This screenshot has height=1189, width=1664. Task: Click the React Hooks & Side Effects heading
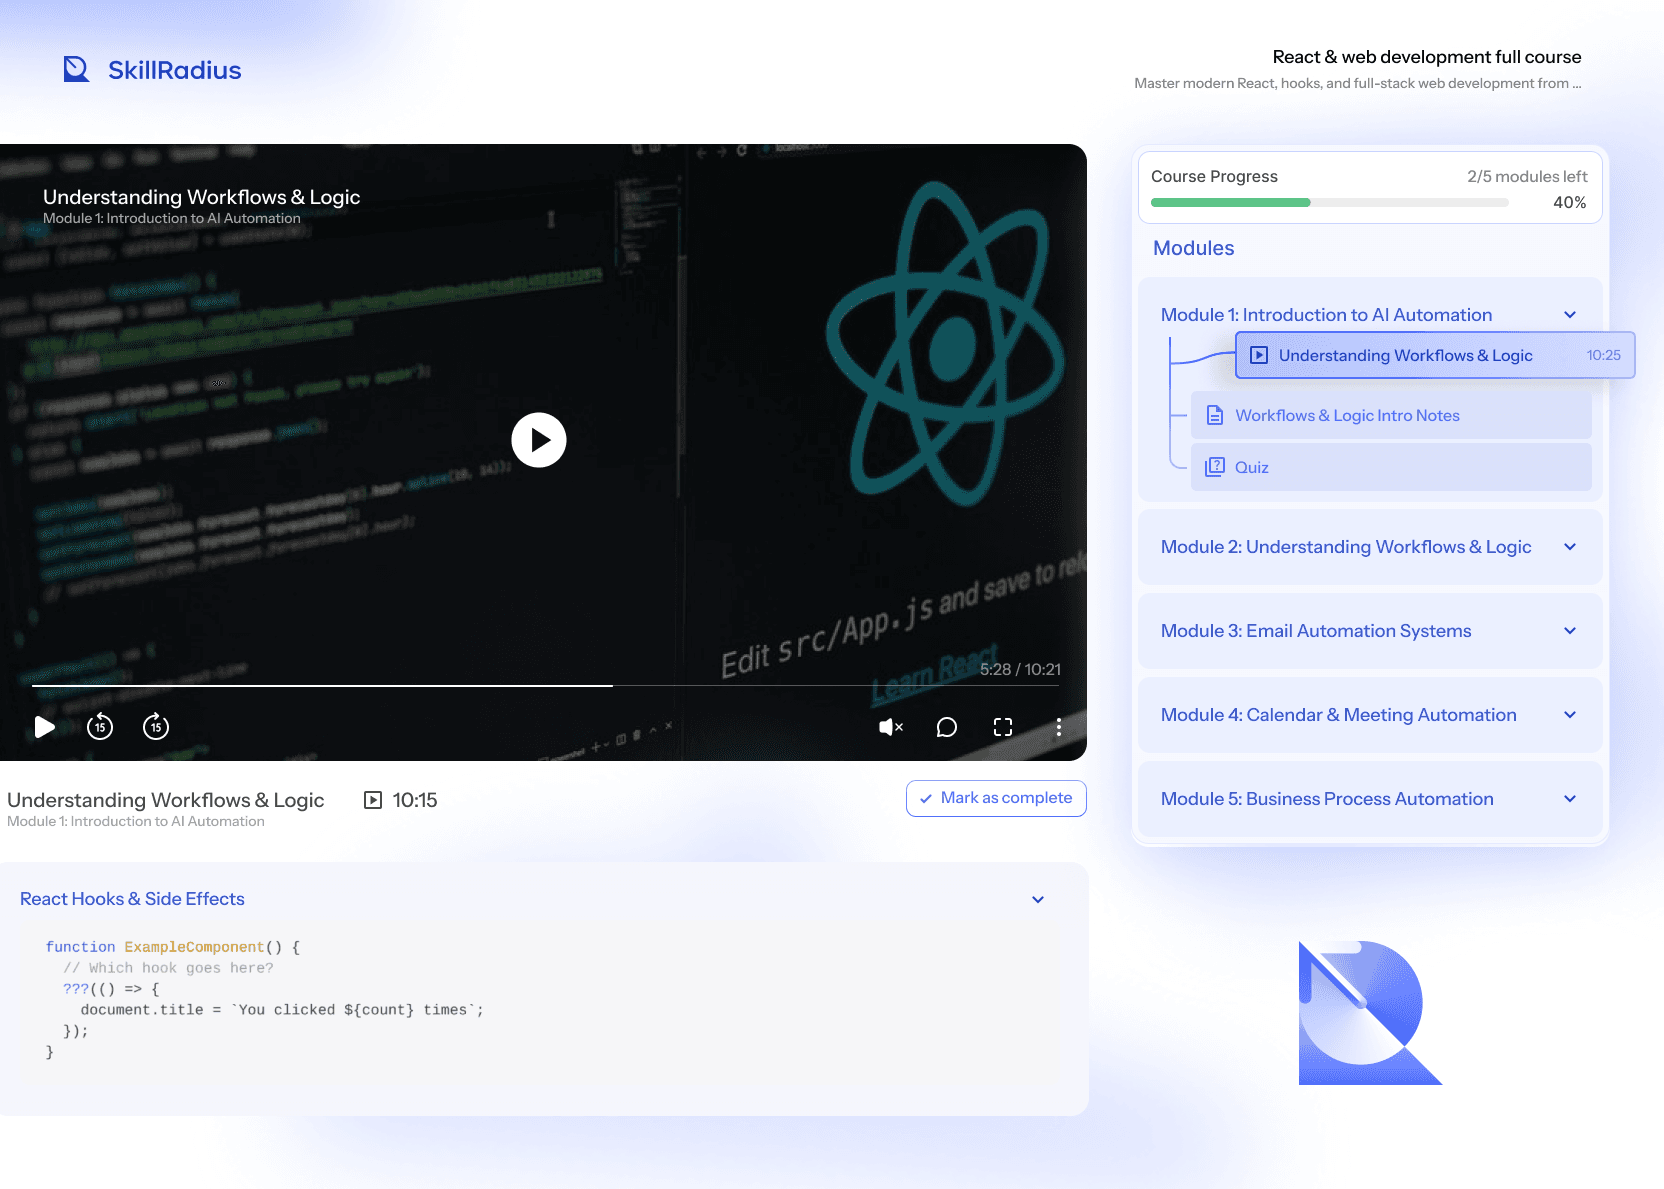pos(132,899)
